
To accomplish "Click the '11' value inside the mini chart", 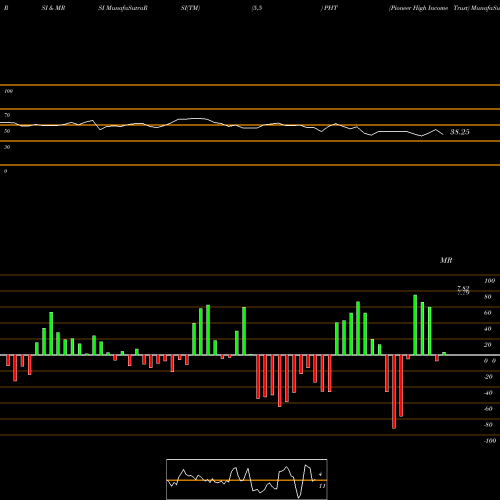I will click(x=322, y=486).
